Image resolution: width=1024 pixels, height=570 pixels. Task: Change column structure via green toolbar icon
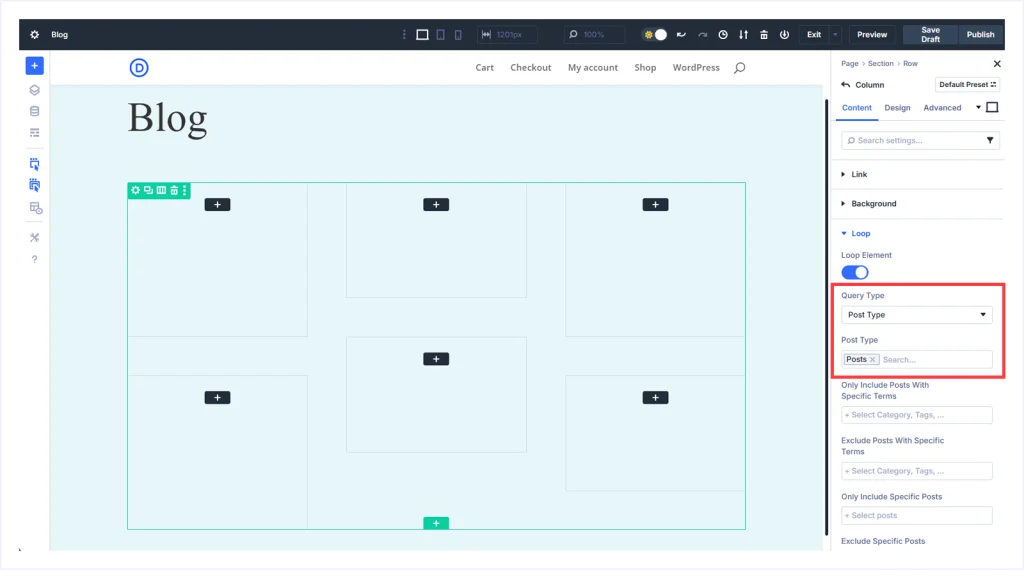161,190
